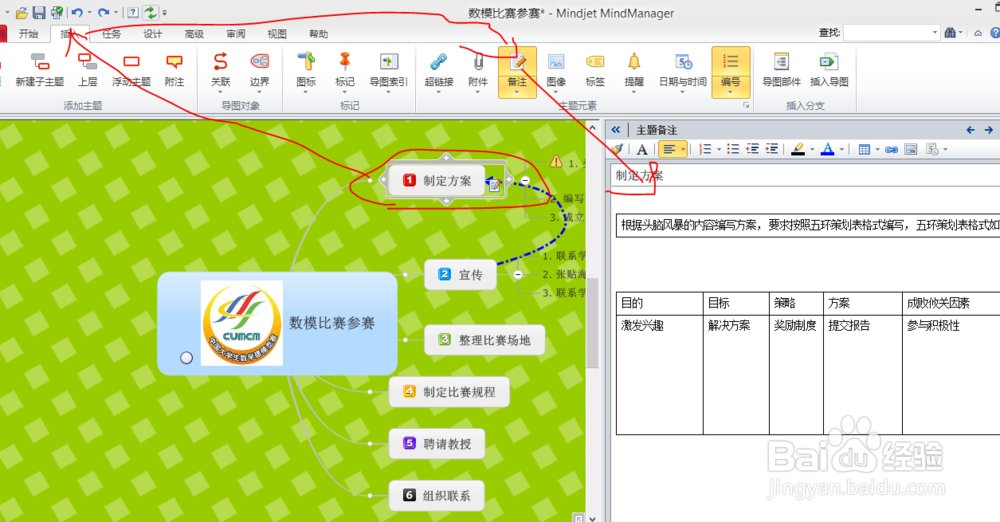Viewport: 1000px width, 522px height.
Task: Switch to the 设计 ribbon tab
Action: coord(152,34)
